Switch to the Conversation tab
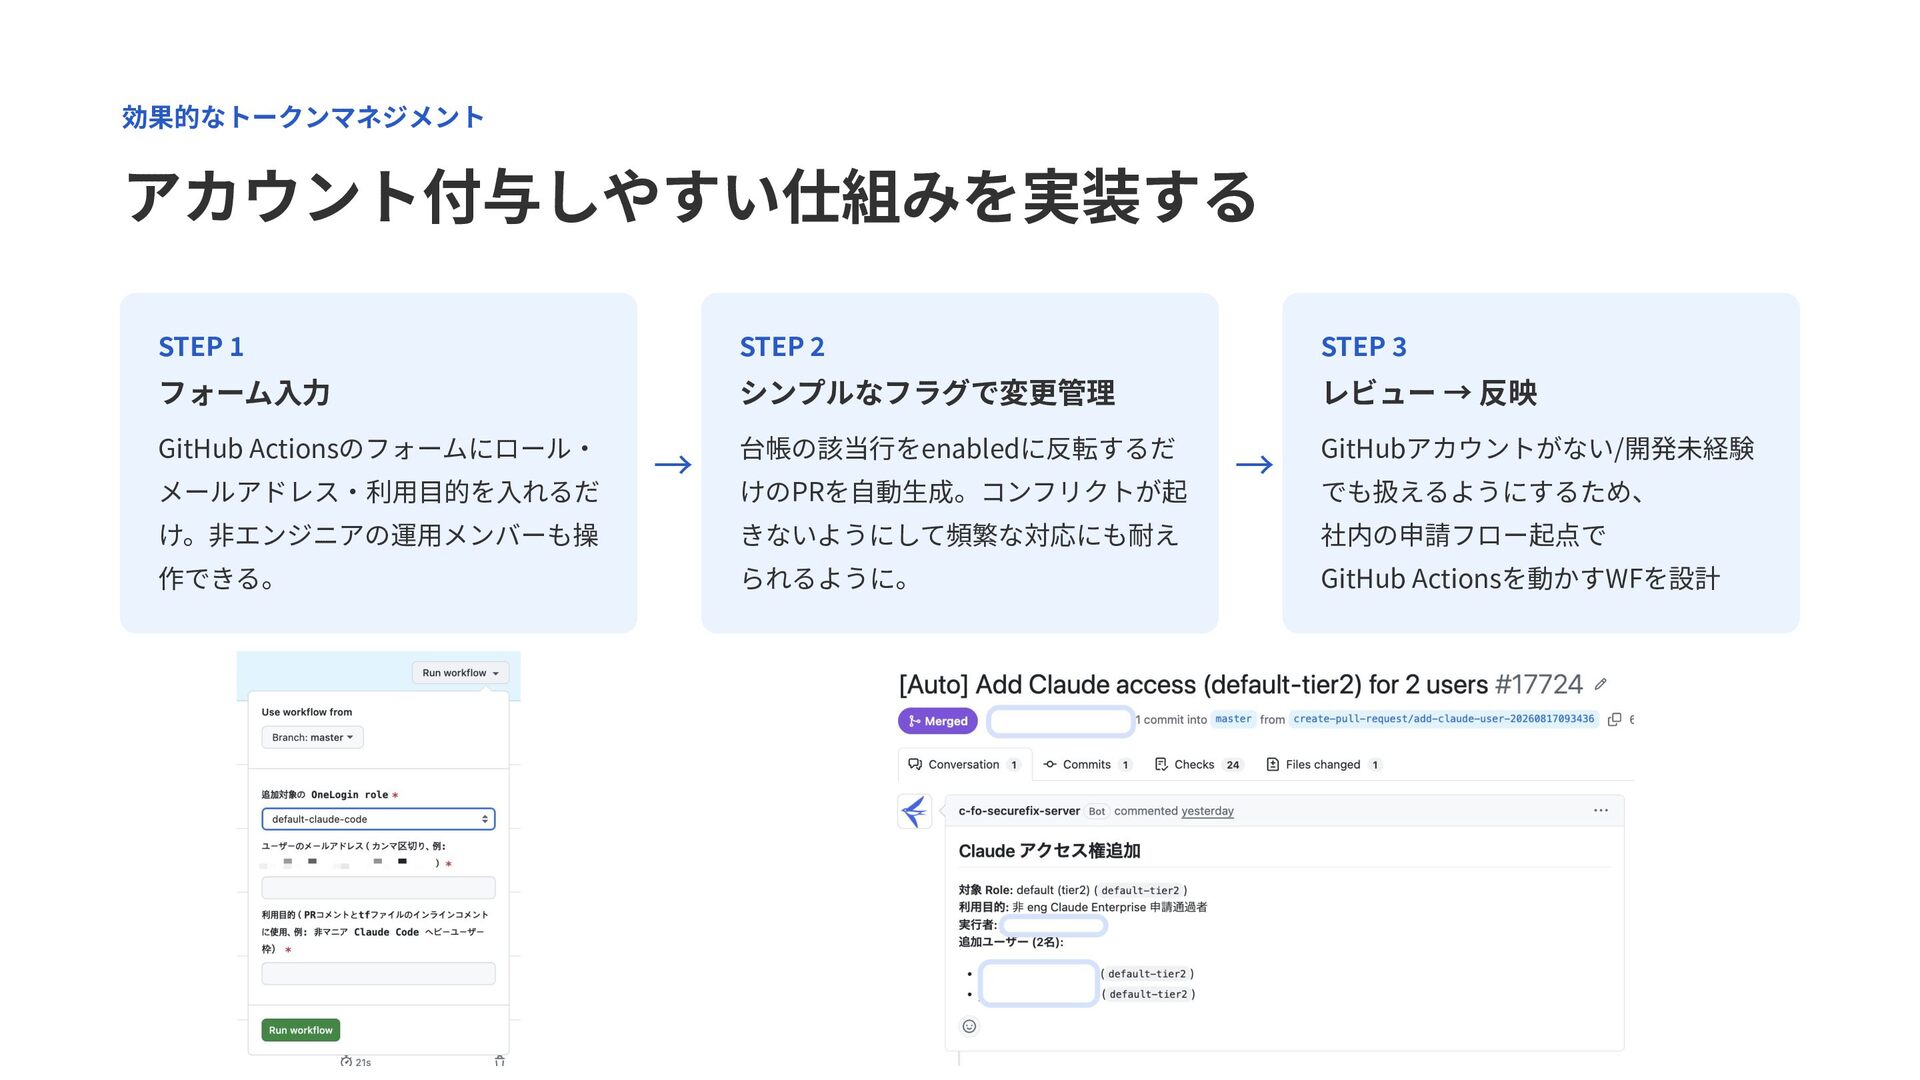1920x1080 pixels. pos(964,765)
